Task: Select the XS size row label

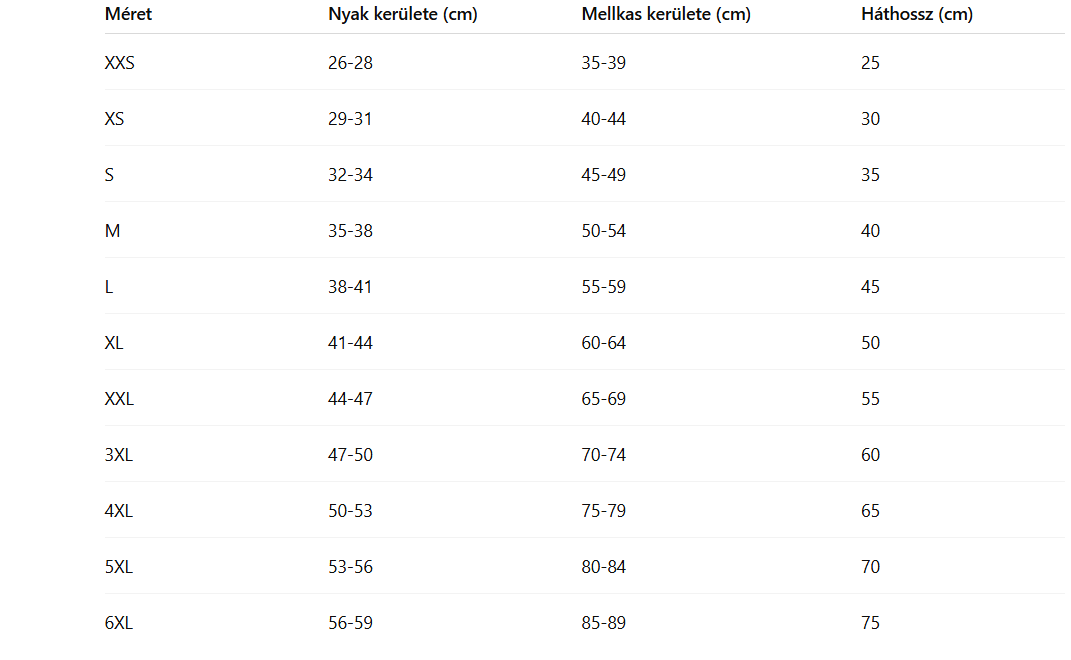Action: pyautogui.click(x=114, y=119)
